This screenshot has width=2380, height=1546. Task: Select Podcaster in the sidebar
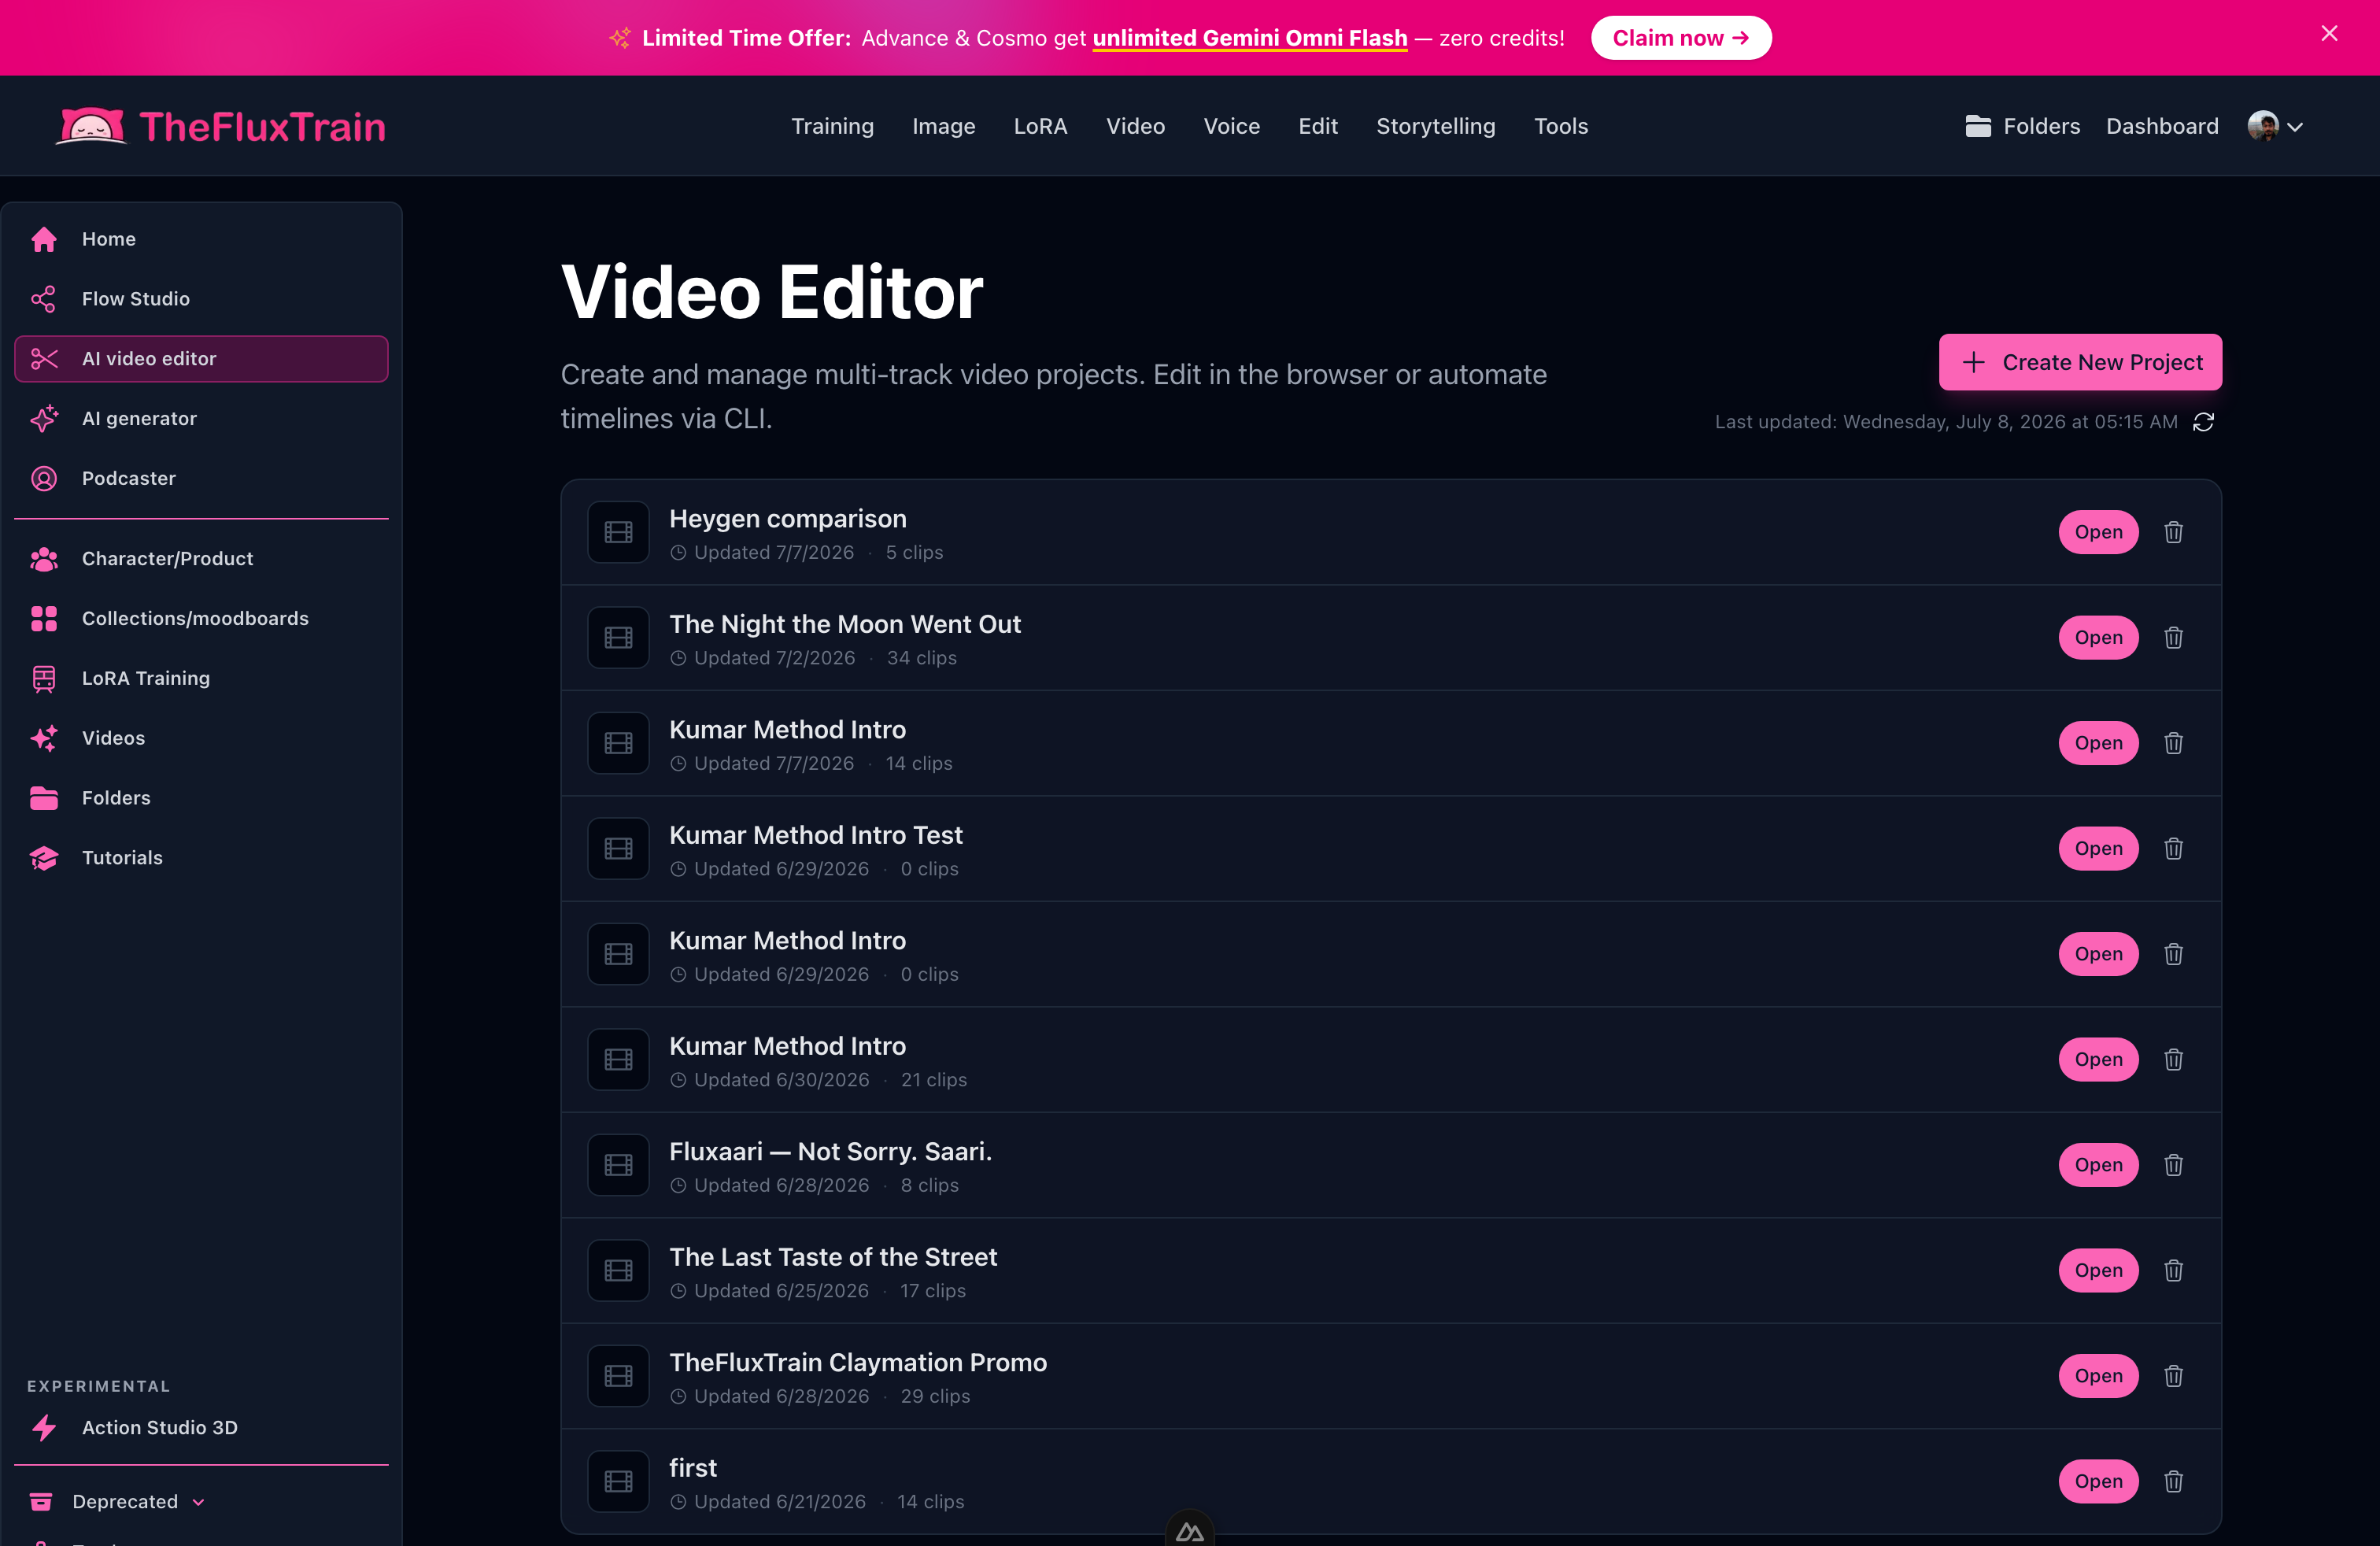(201, 478)
